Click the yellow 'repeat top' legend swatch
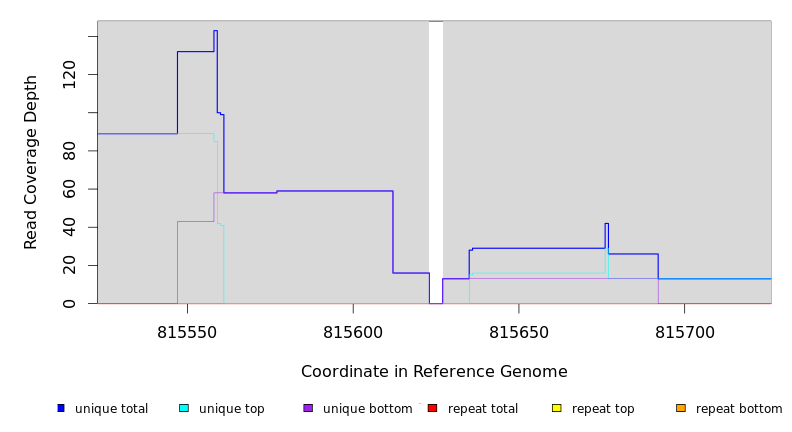 pyautogui.click(x=557, y=408)
